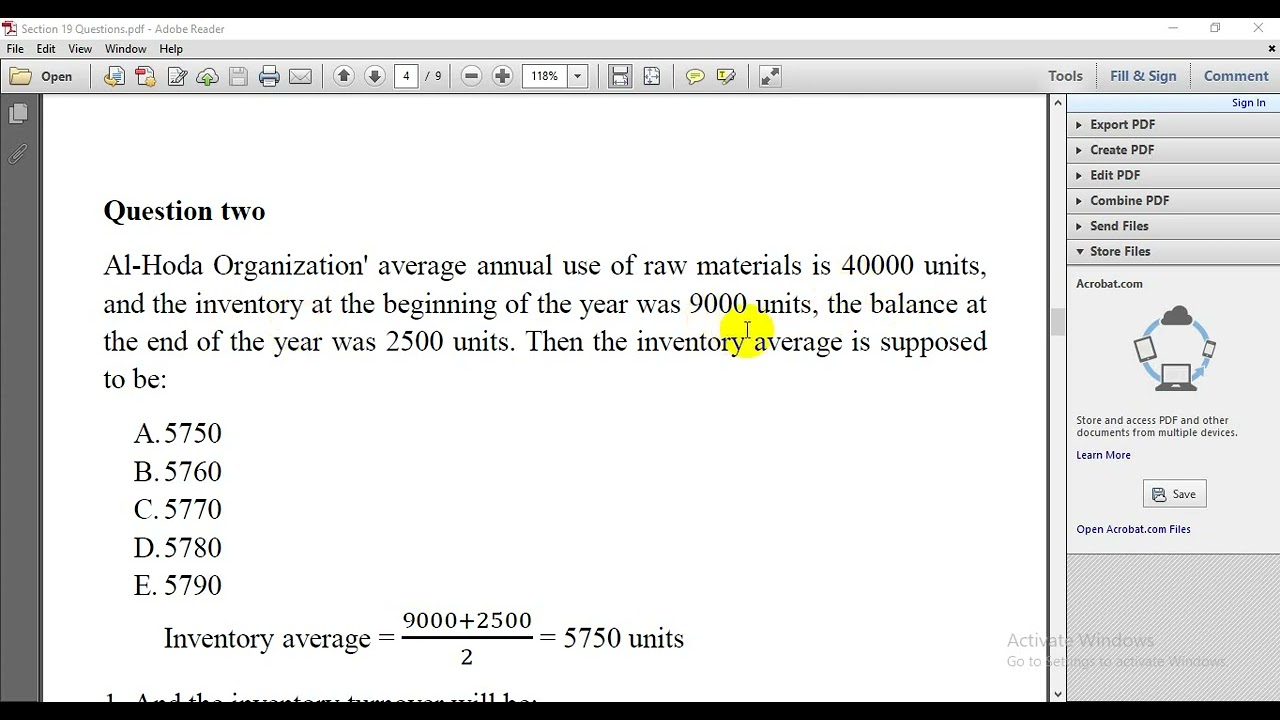Expand the Create PDF section
1280x720 pixels.
coord(1173,150)
